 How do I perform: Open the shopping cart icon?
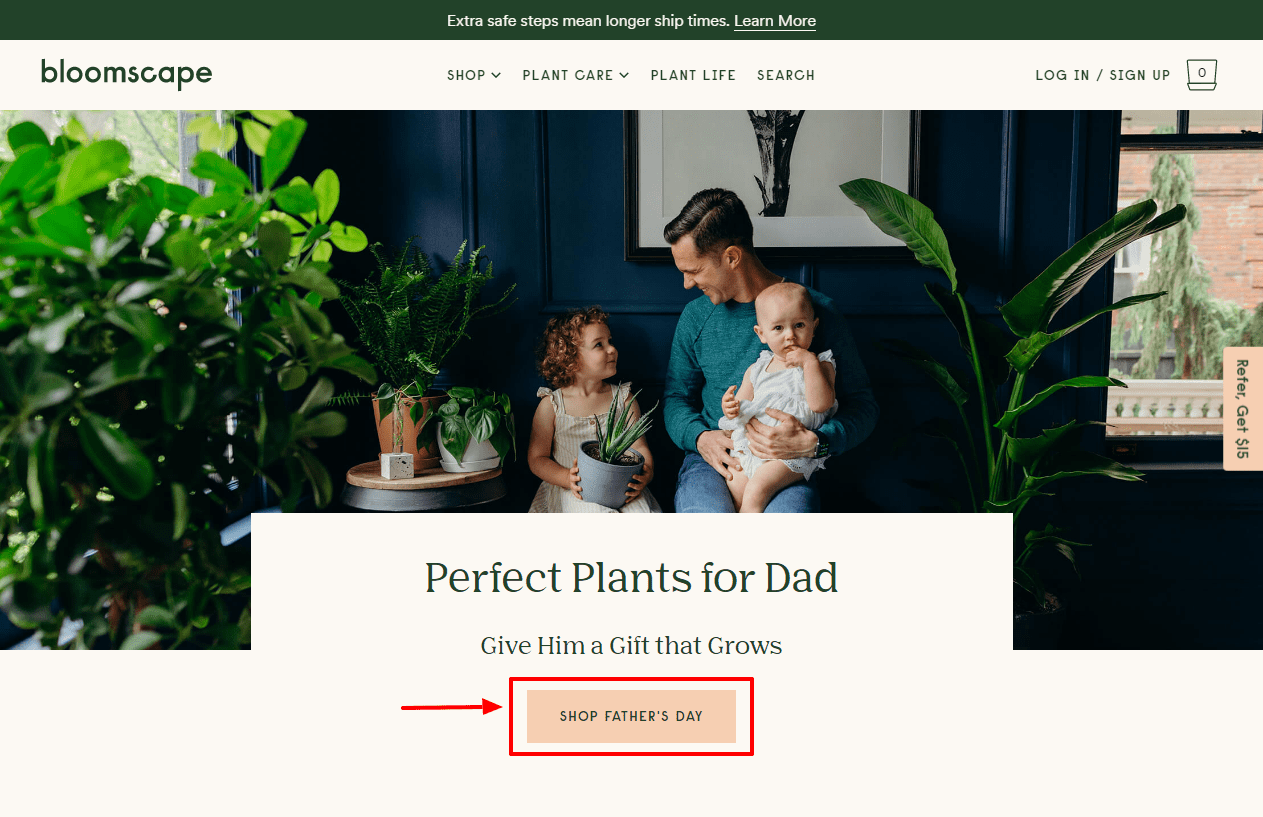pos(1201,75)
